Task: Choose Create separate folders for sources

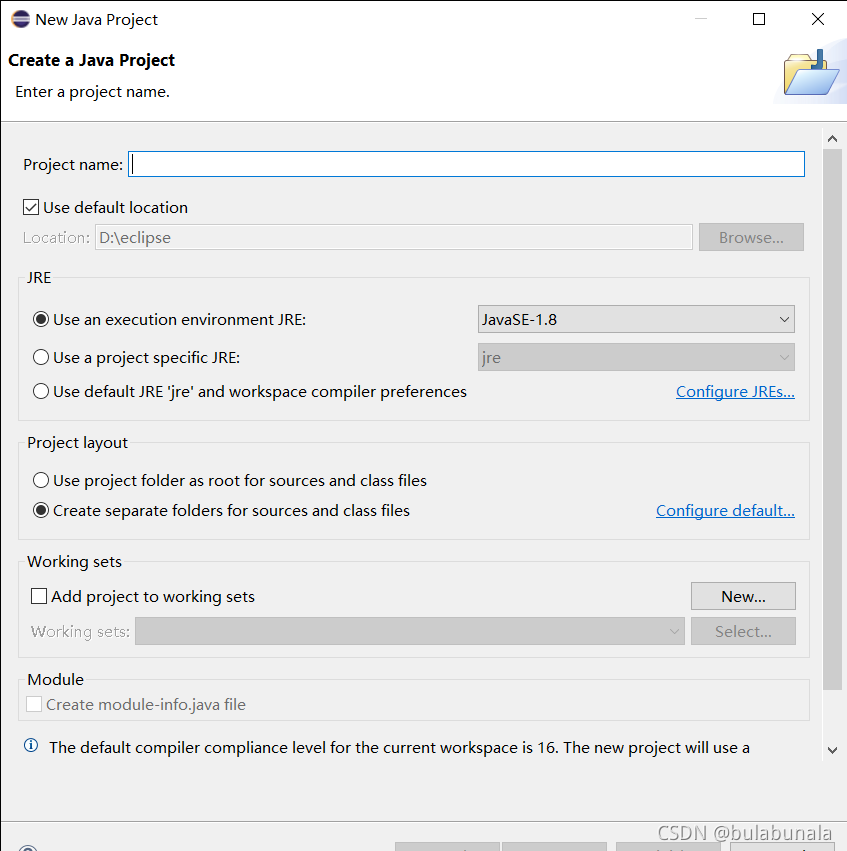Action: [41, 510]
